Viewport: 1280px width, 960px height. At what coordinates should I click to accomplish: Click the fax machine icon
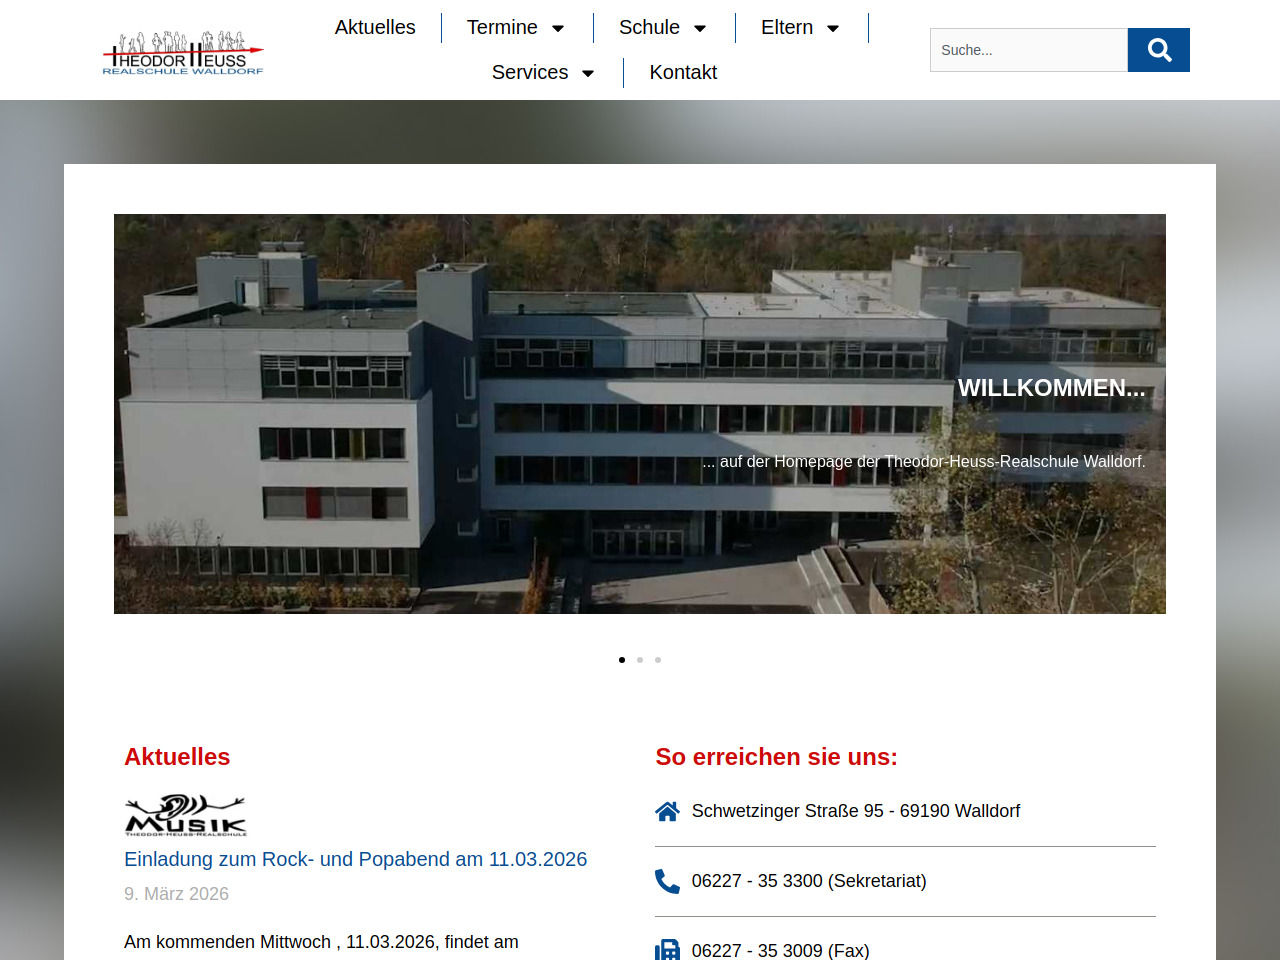667,950
